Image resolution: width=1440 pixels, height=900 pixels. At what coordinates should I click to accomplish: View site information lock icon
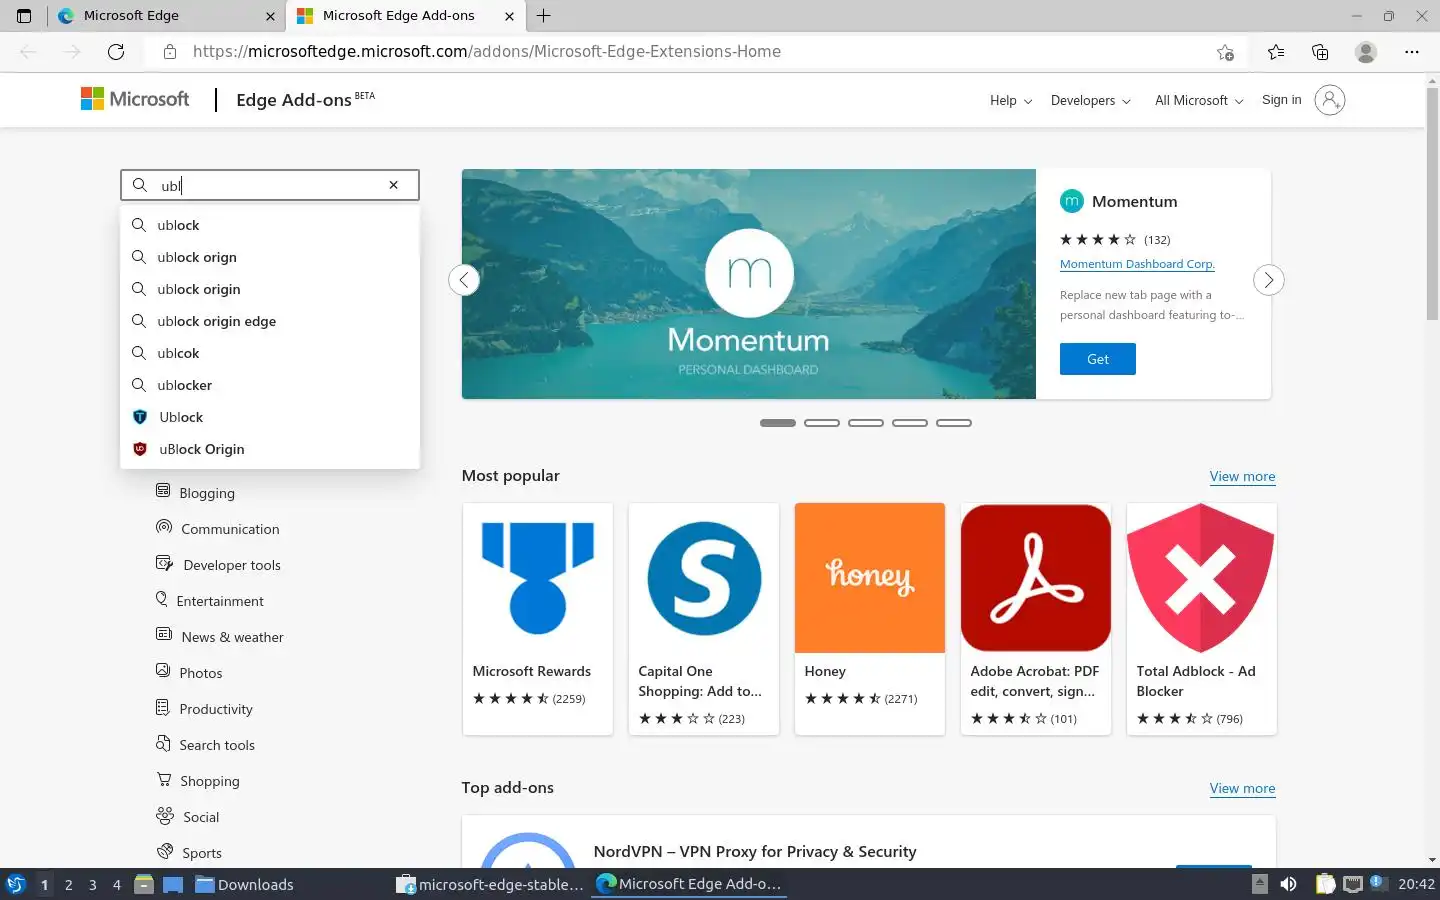[x=170, y=52]
